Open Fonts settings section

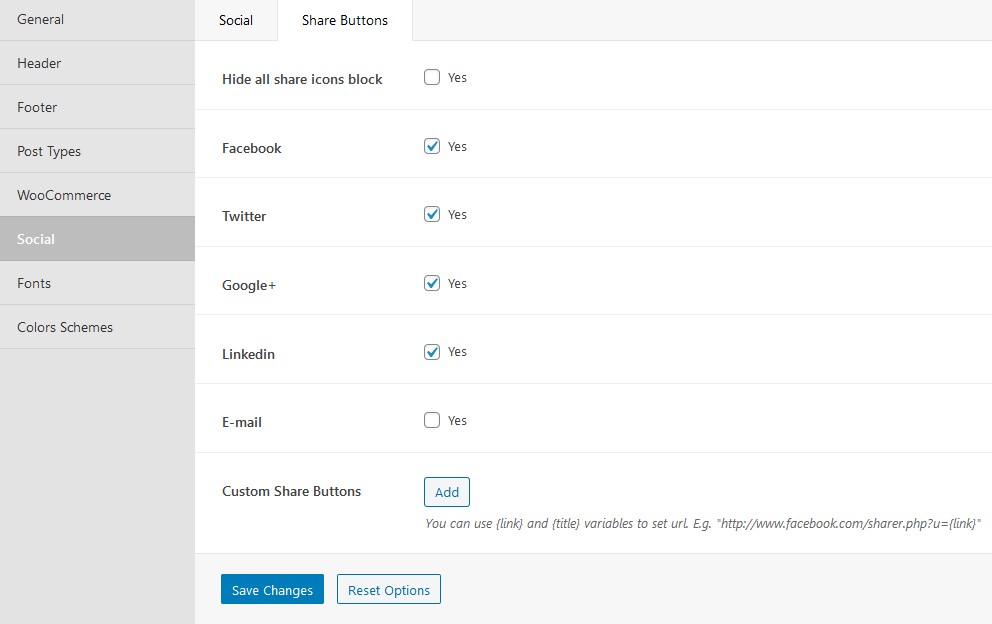(97, 283)
